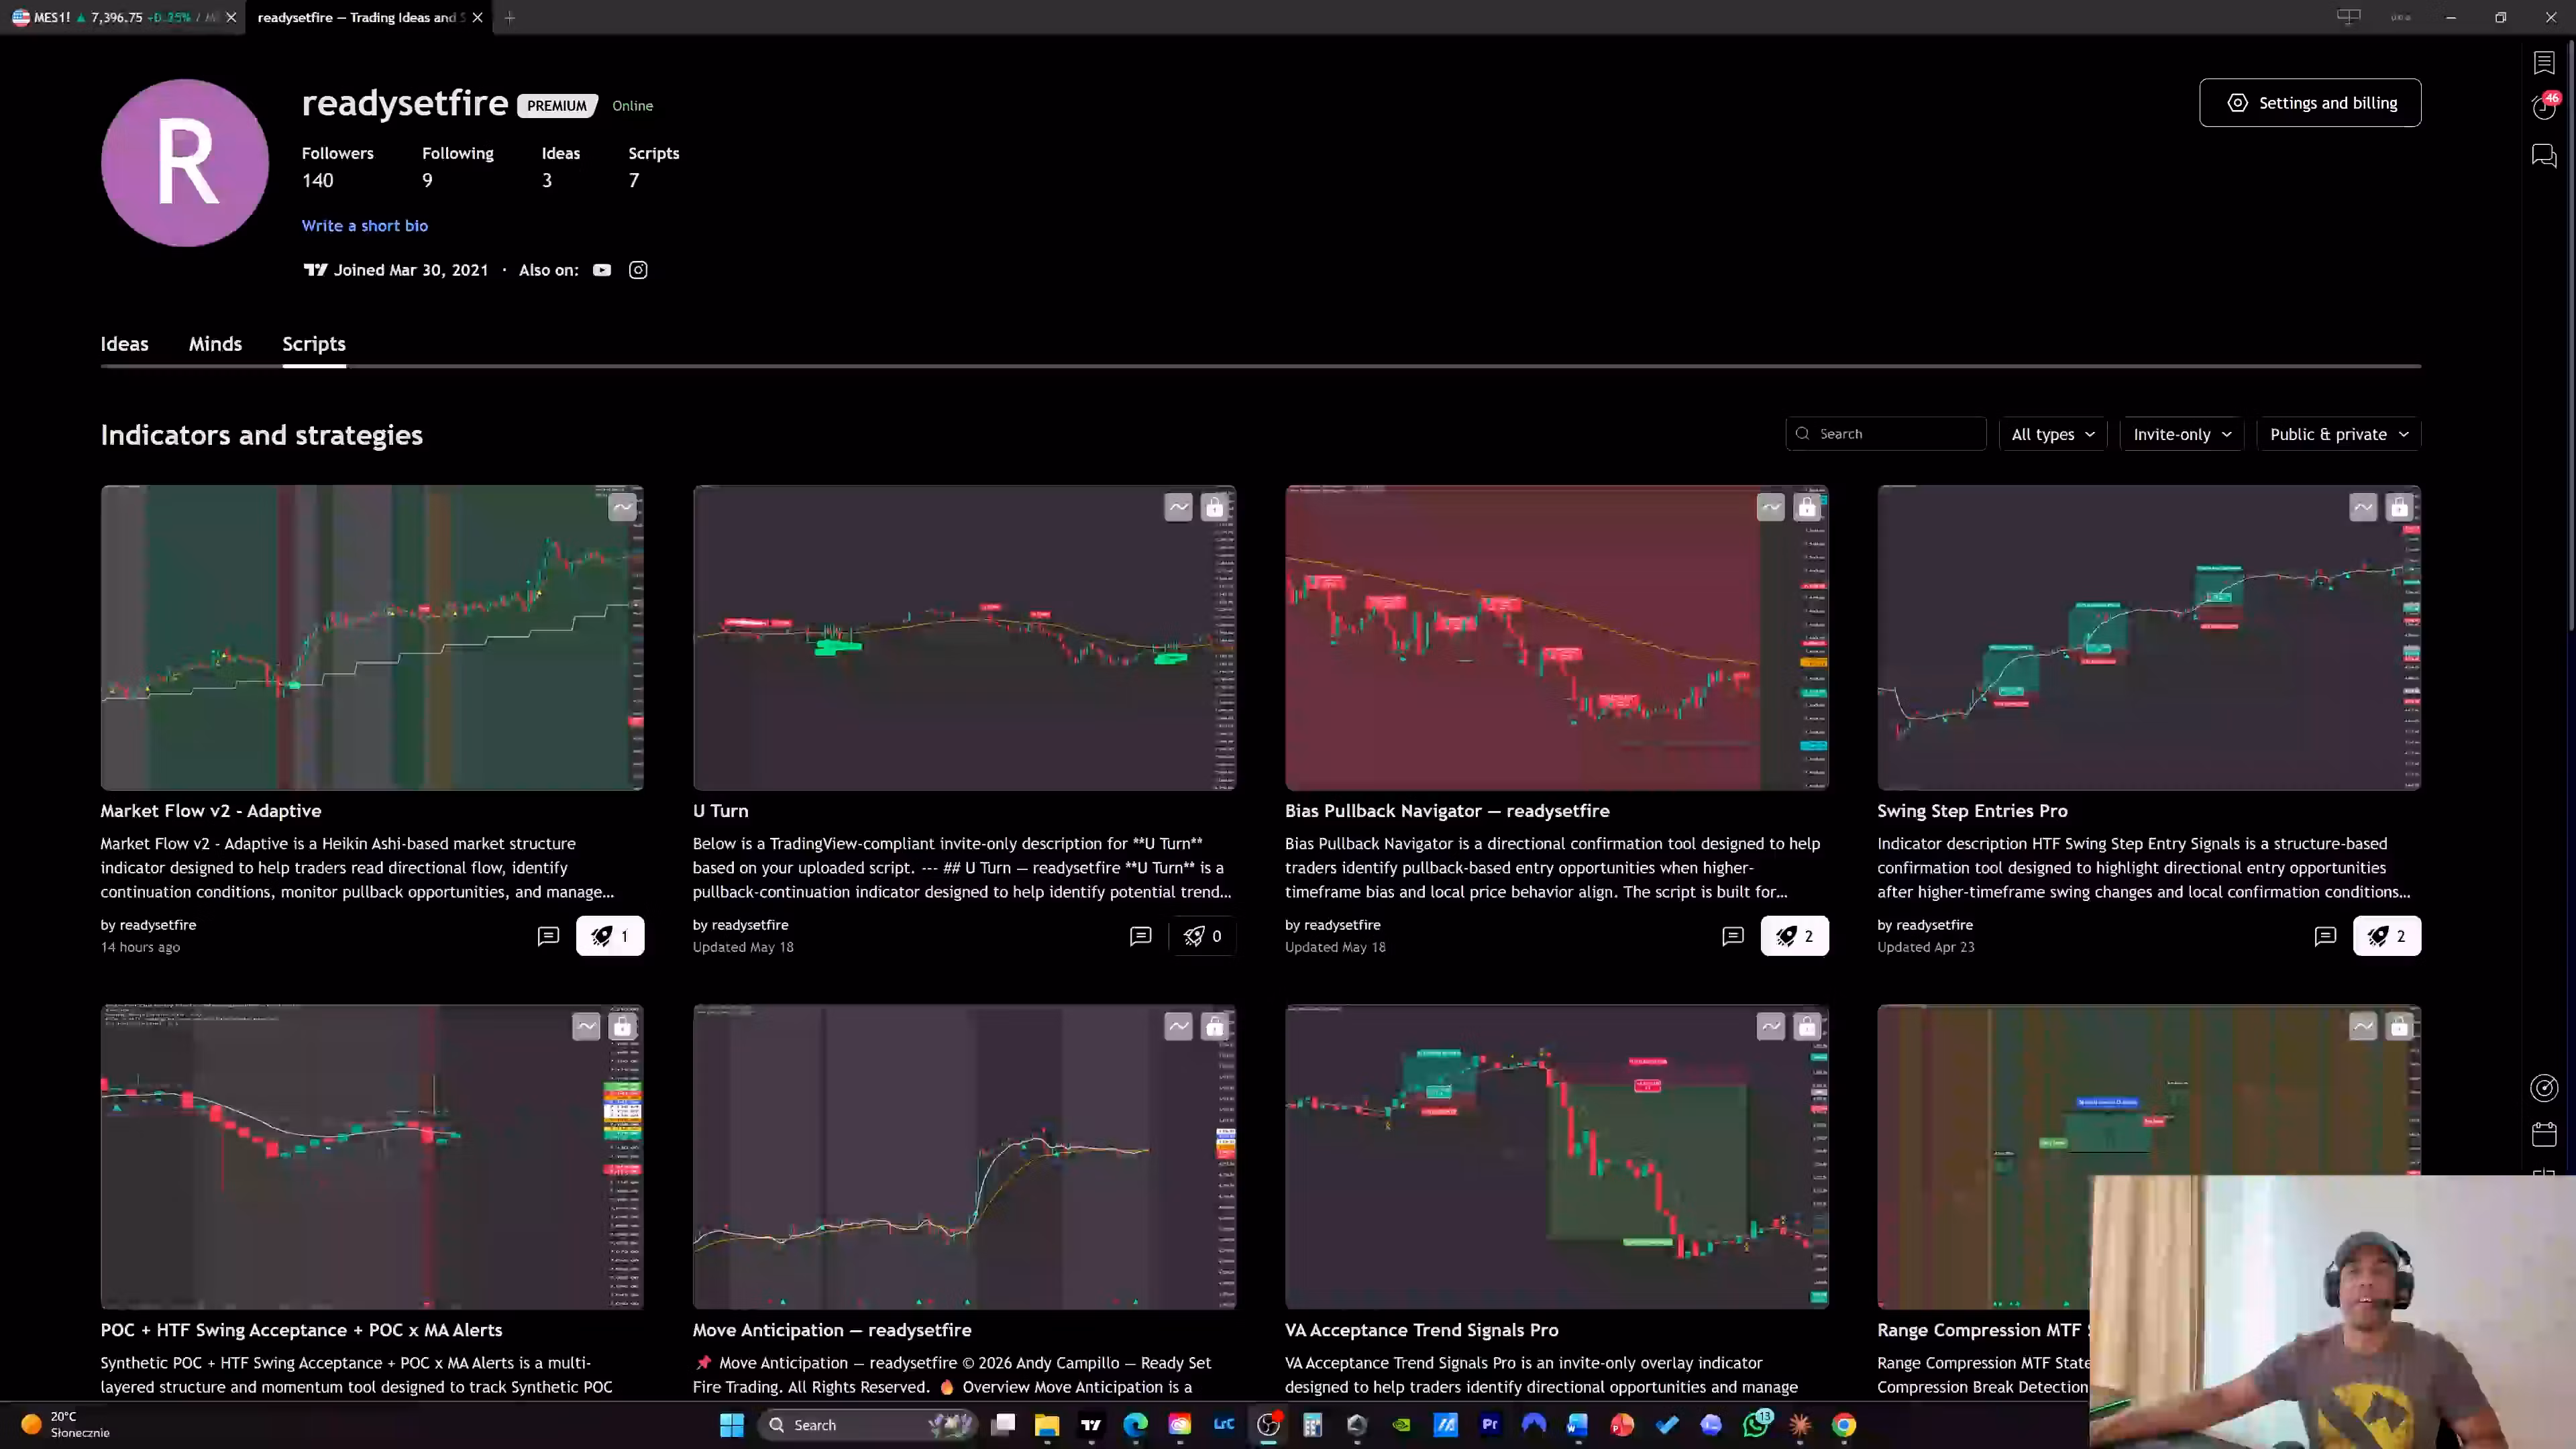Click the lock icon on Bias Pullback Navigator thumbnail
Screen dimensions: 2576x1449
(1806, 508)
